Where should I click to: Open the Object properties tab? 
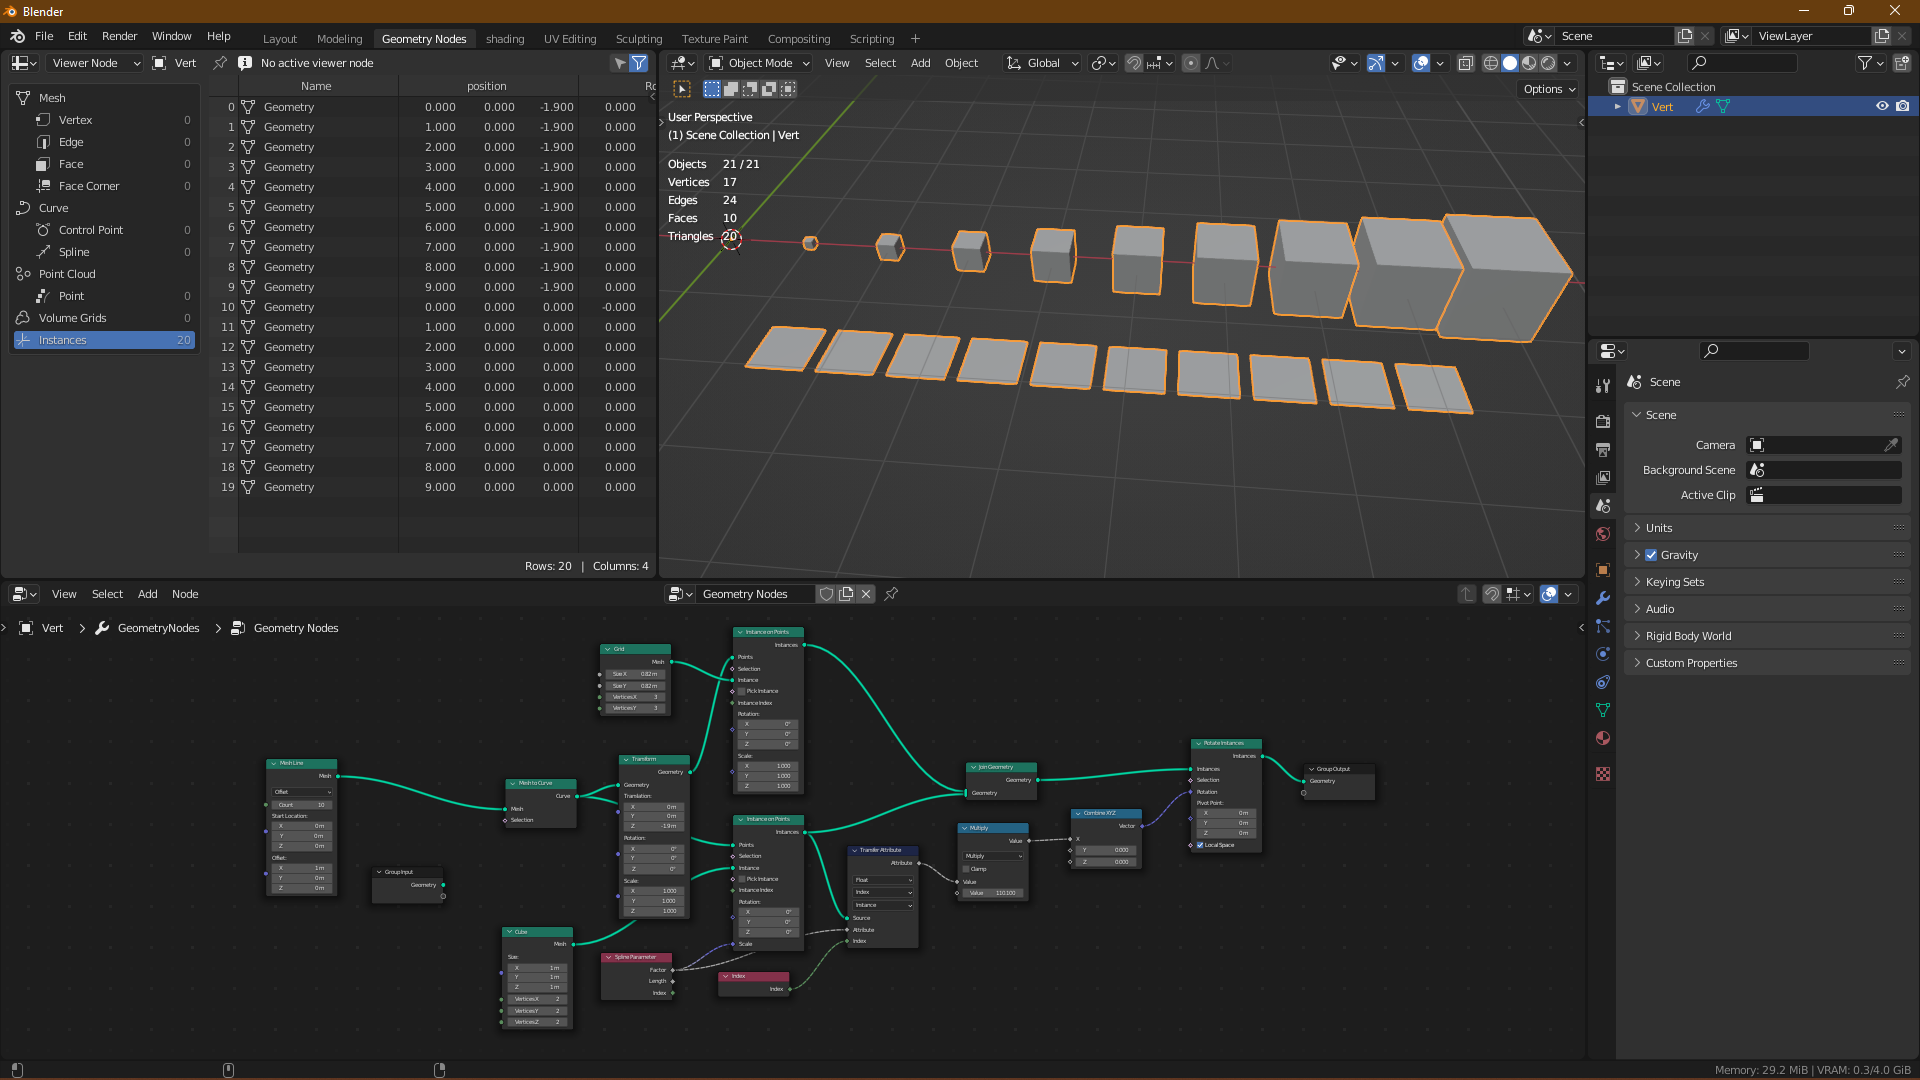pyautogui.click(x=1603, y=570)
